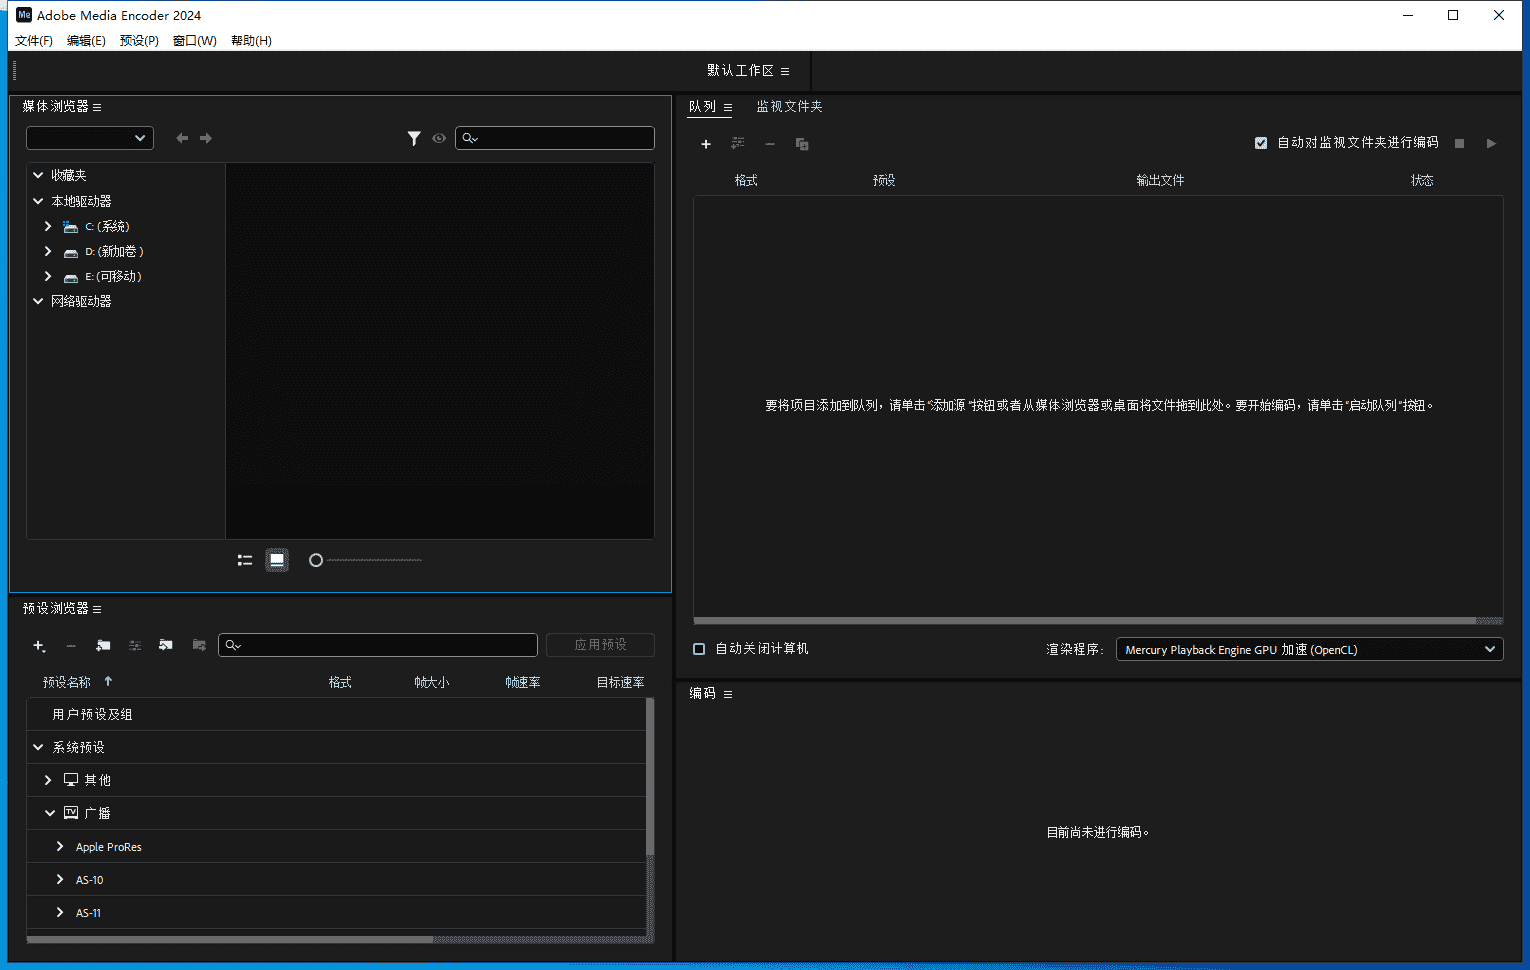Screen dimensions: 1530x970
Task: Expand the AS-11 presets
Action: point(60,912)
